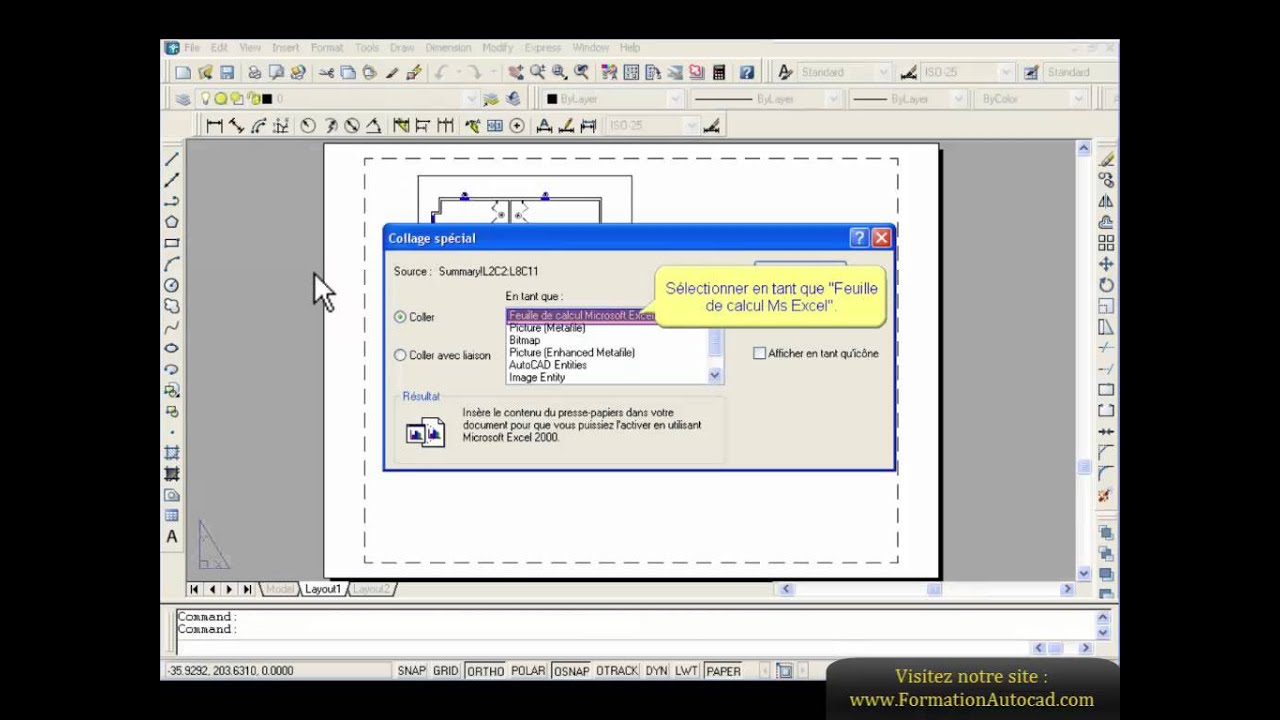Click the Zoom Realtime magnifier icon

click(538, 72)
